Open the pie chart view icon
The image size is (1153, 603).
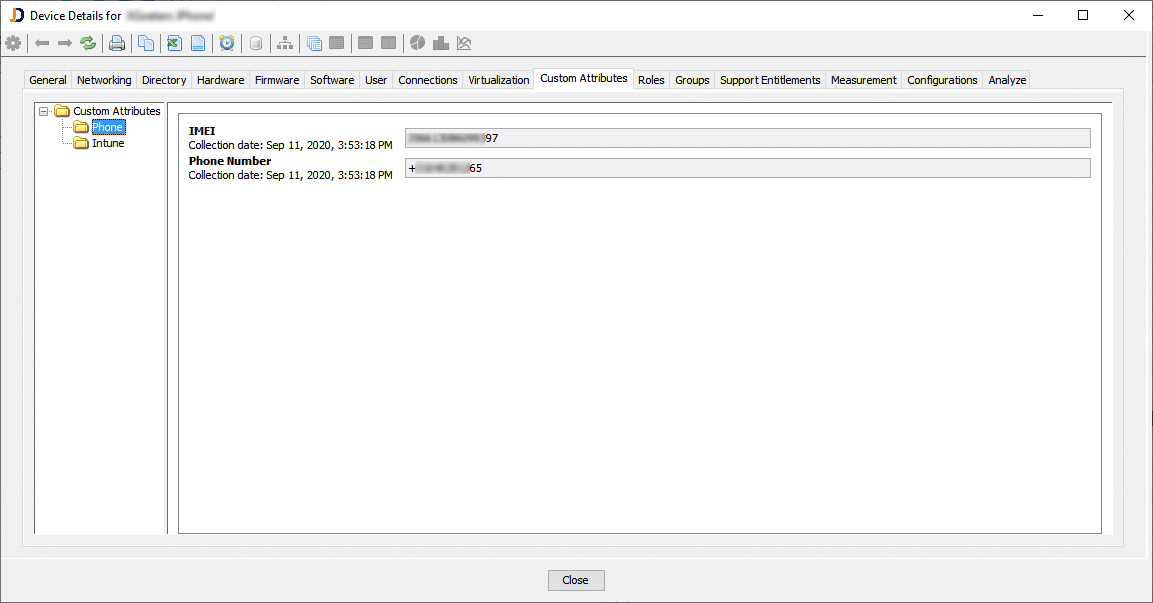pos(417,43)
